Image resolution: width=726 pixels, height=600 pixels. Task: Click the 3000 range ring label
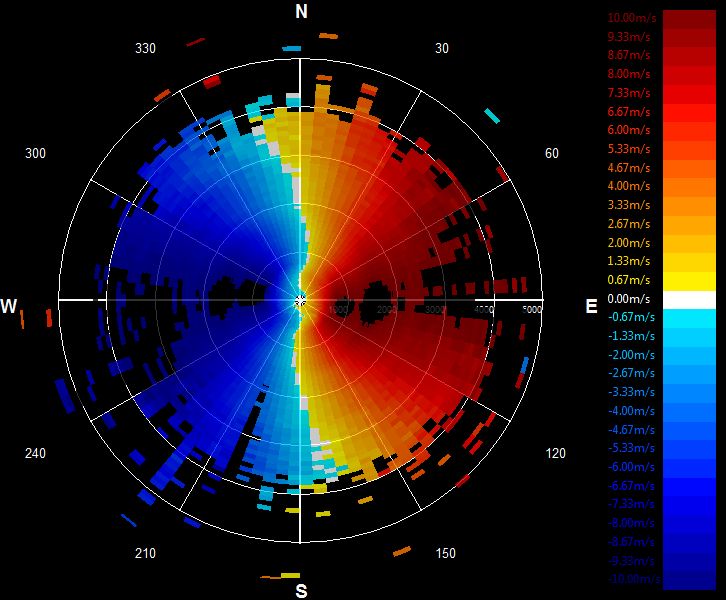pos(435,309)
